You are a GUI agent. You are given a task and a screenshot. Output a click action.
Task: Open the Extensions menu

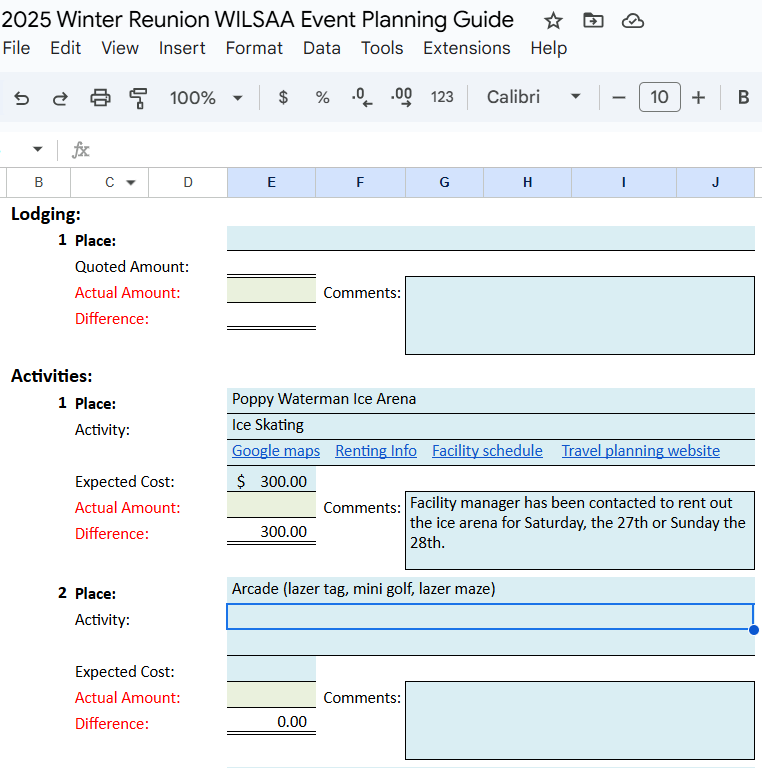(x=466, y=48)
